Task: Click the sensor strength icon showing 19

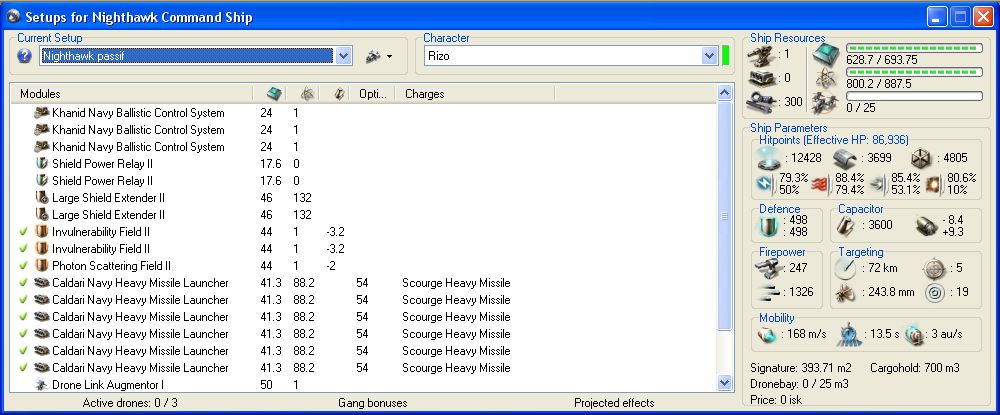Action: pos(934,293)
